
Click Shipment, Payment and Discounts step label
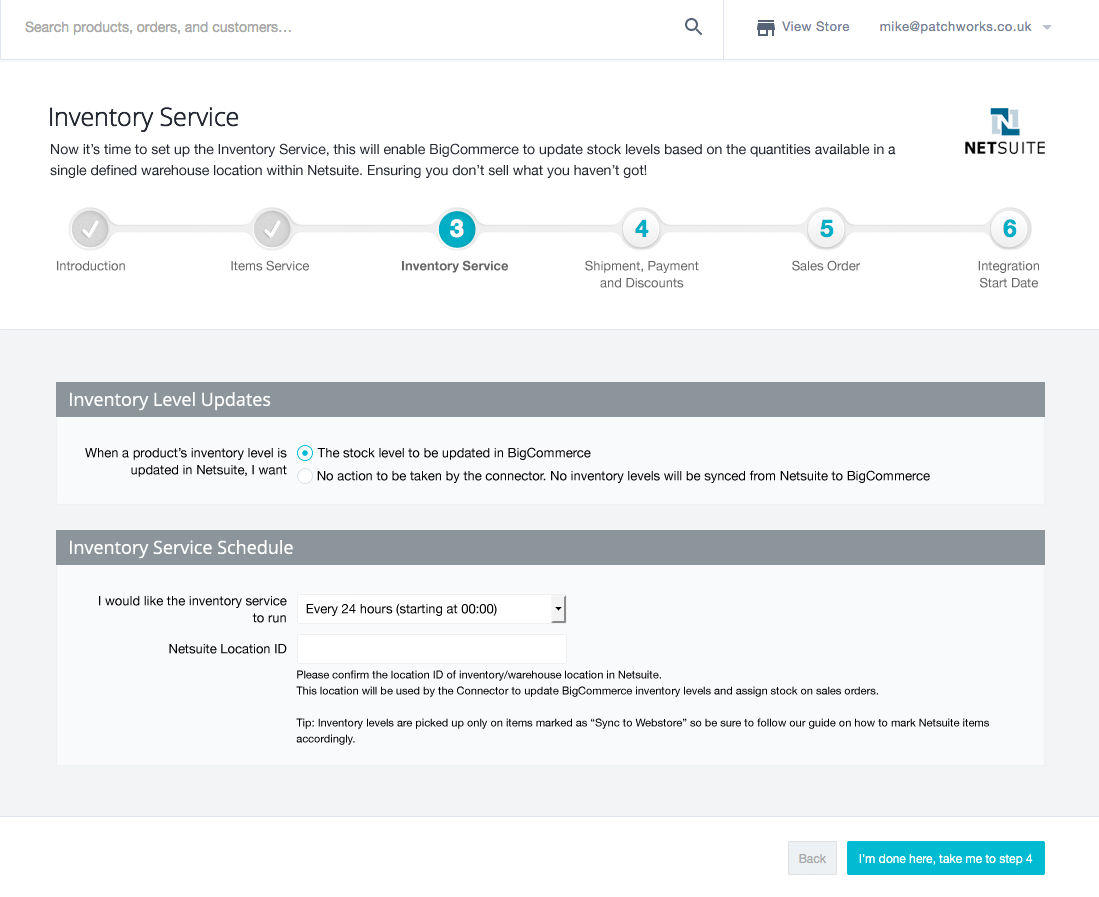click(x=641, y=274)
